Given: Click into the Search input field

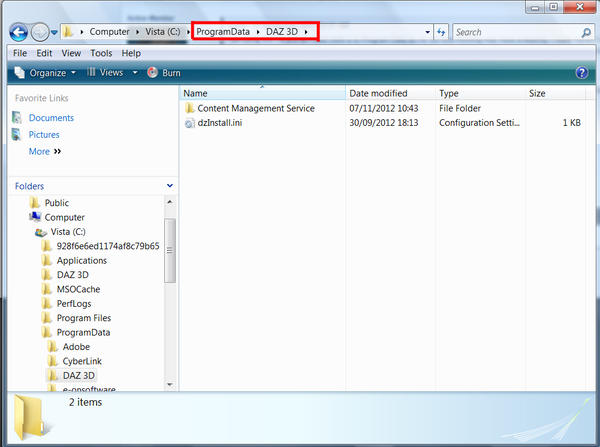Looking at the screenshot, I should [517, 33].
